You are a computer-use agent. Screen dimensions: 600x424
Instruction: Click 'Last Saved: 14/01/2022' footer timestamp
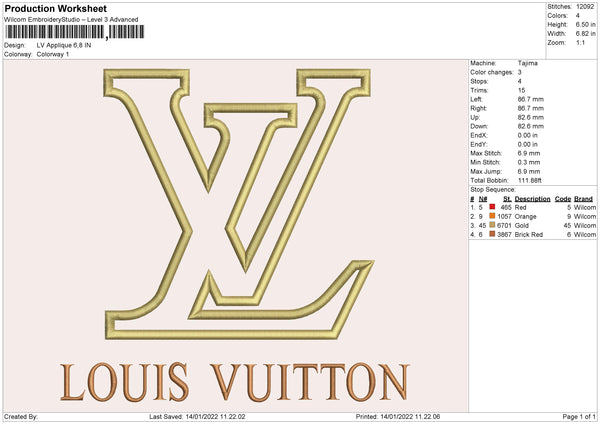tap(197, 416)
